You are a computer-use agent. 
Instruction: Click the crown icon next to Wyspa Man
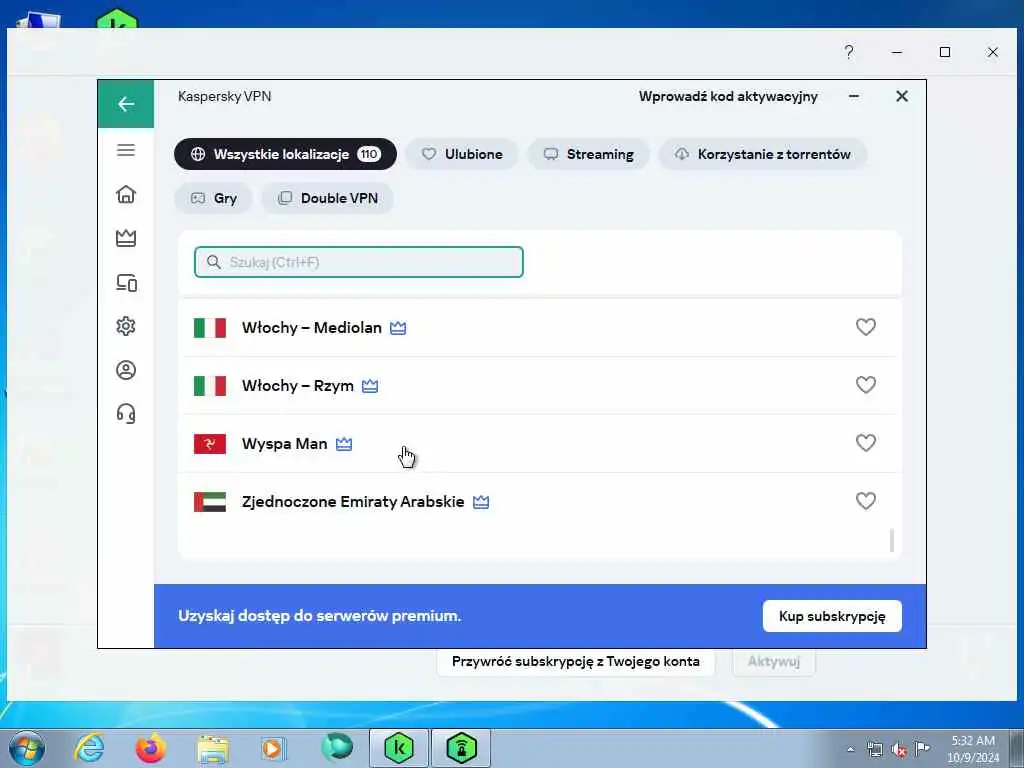pyautogui.click(x=344, y=444)
